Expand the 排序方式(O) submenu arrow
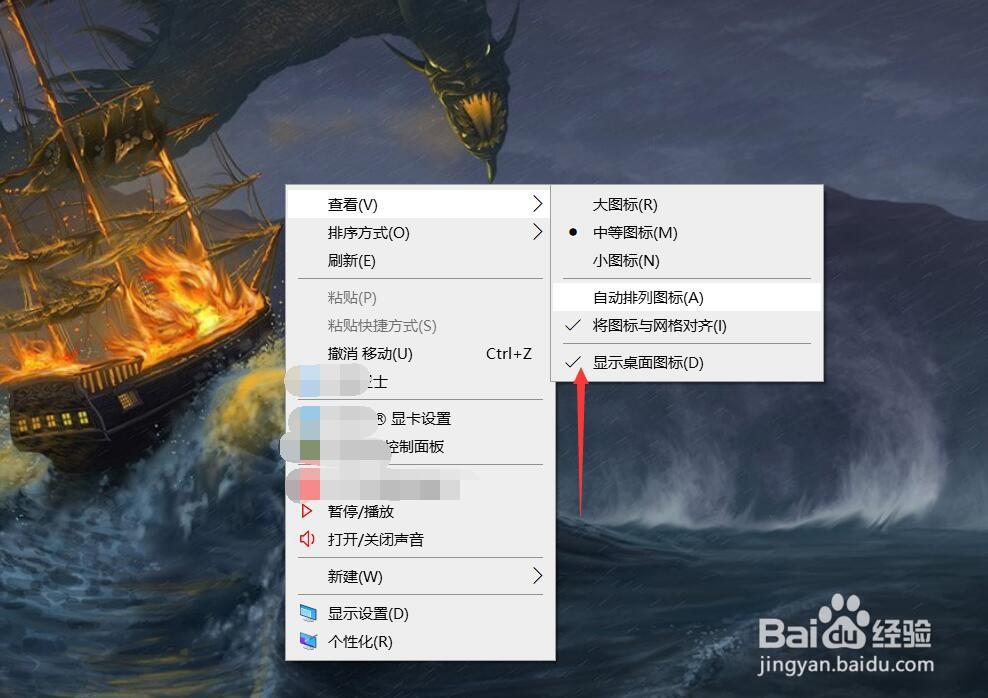The height and width of the screenshot is (698, 988). (x=537, y=232)
